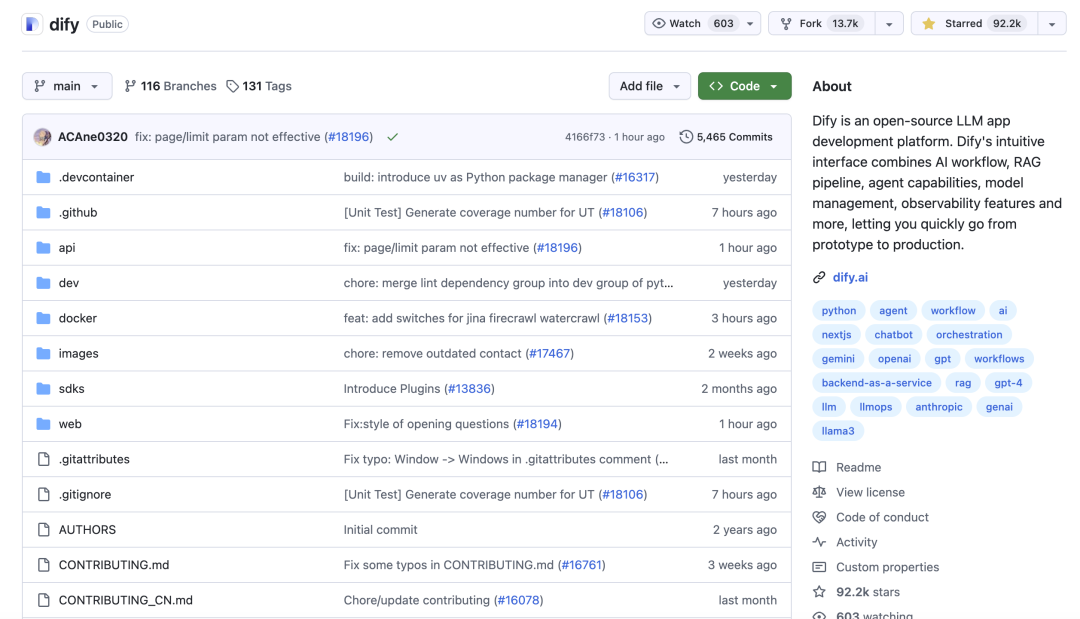This screenshot has width=1080, height=619.
Task: Select the backend-as-a-service topic tag
Action: point(876,383)
